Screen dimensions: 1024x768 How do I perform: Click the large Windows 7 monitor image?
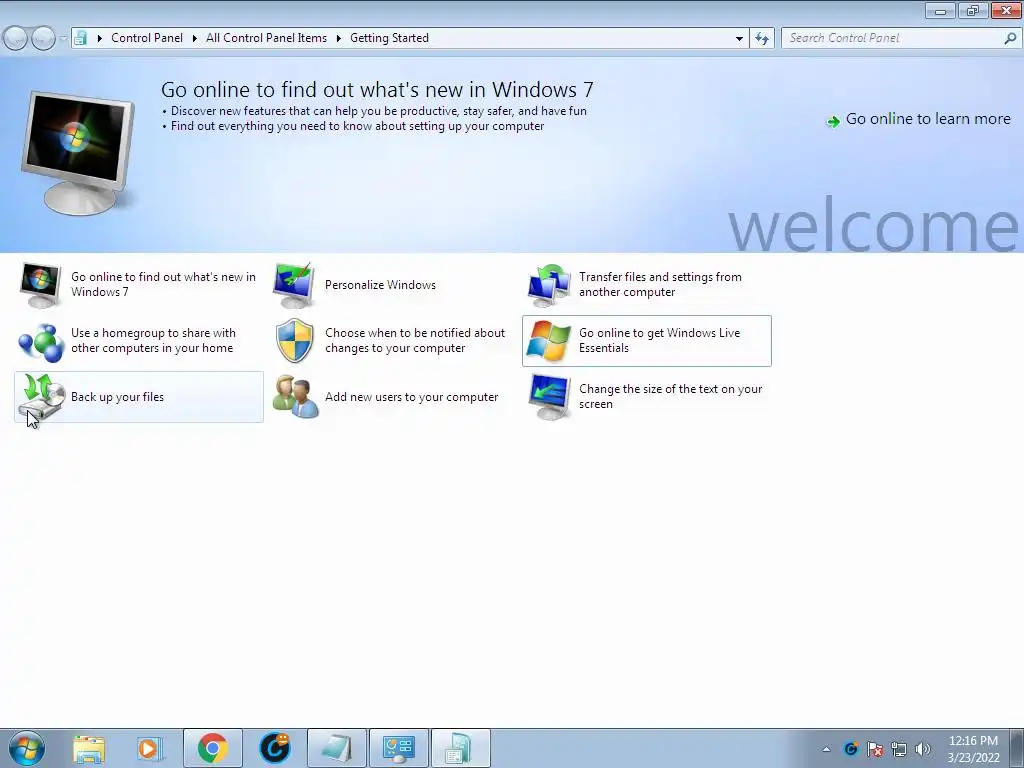click(78, 154)
